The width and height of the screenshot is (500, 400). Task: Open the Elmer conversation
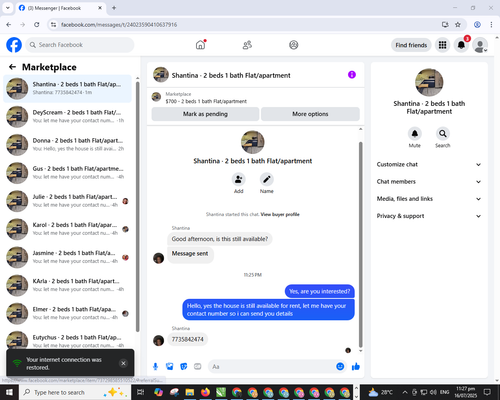(x=67, y=313)
